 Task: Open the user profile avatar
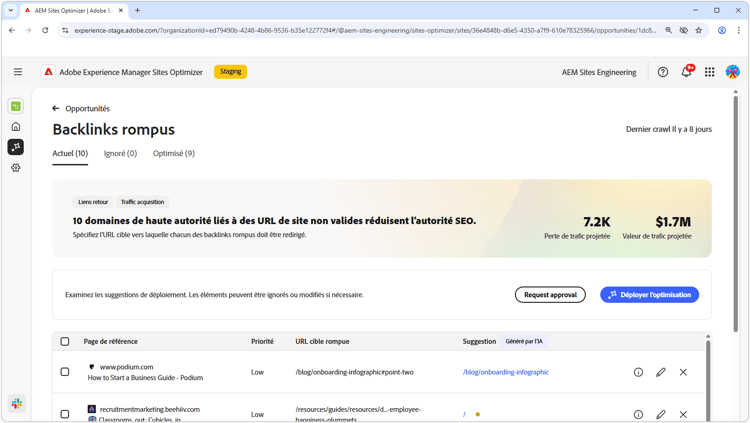(732, 72)
